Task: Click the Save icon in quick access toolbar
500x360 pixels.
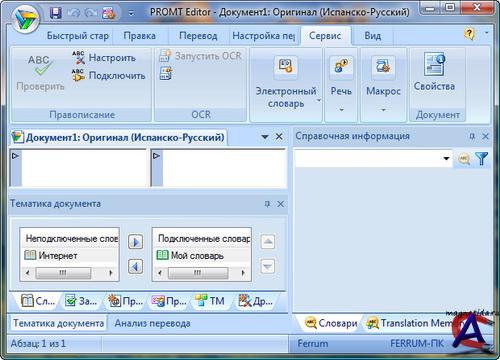Action: click(56, 13)
